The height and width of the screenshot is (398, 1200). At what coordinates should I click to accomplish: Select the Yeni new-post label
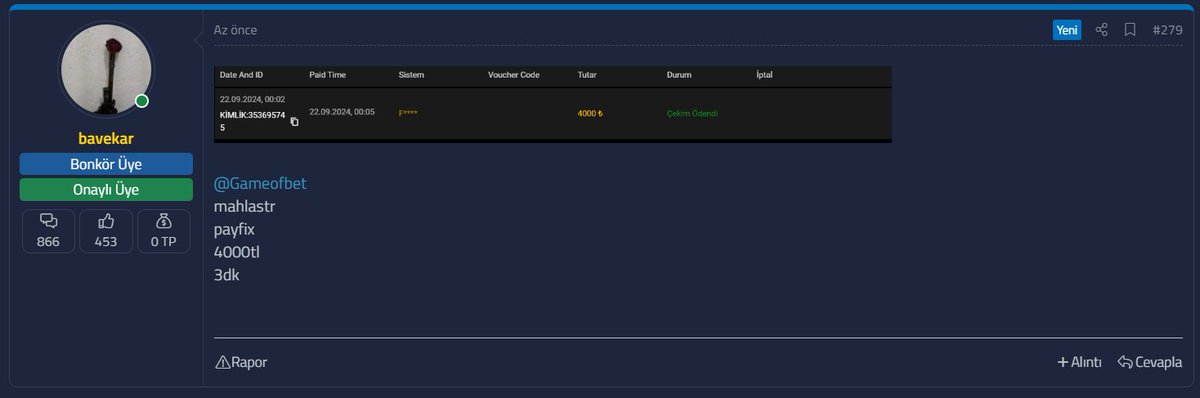pos(1067,30)
